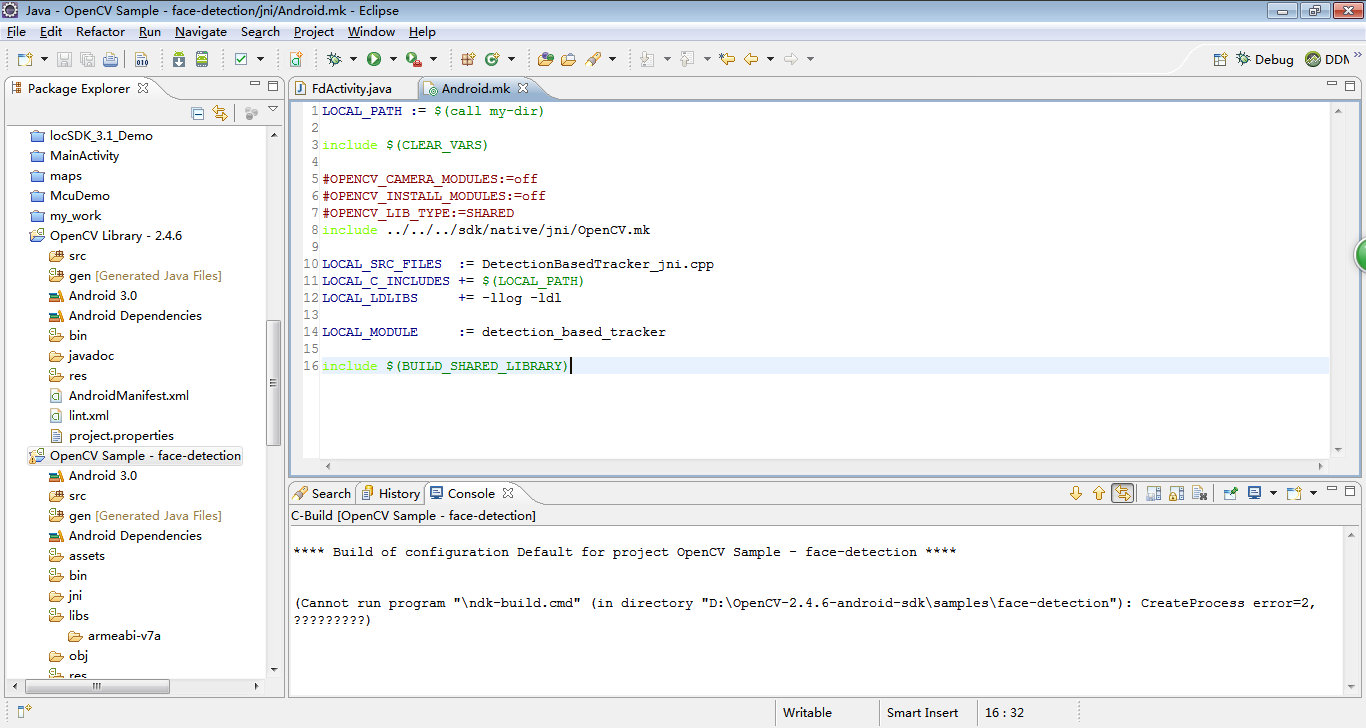
Task: Click the Display Selected Console monitor icon
Action: coord(1254,493)
